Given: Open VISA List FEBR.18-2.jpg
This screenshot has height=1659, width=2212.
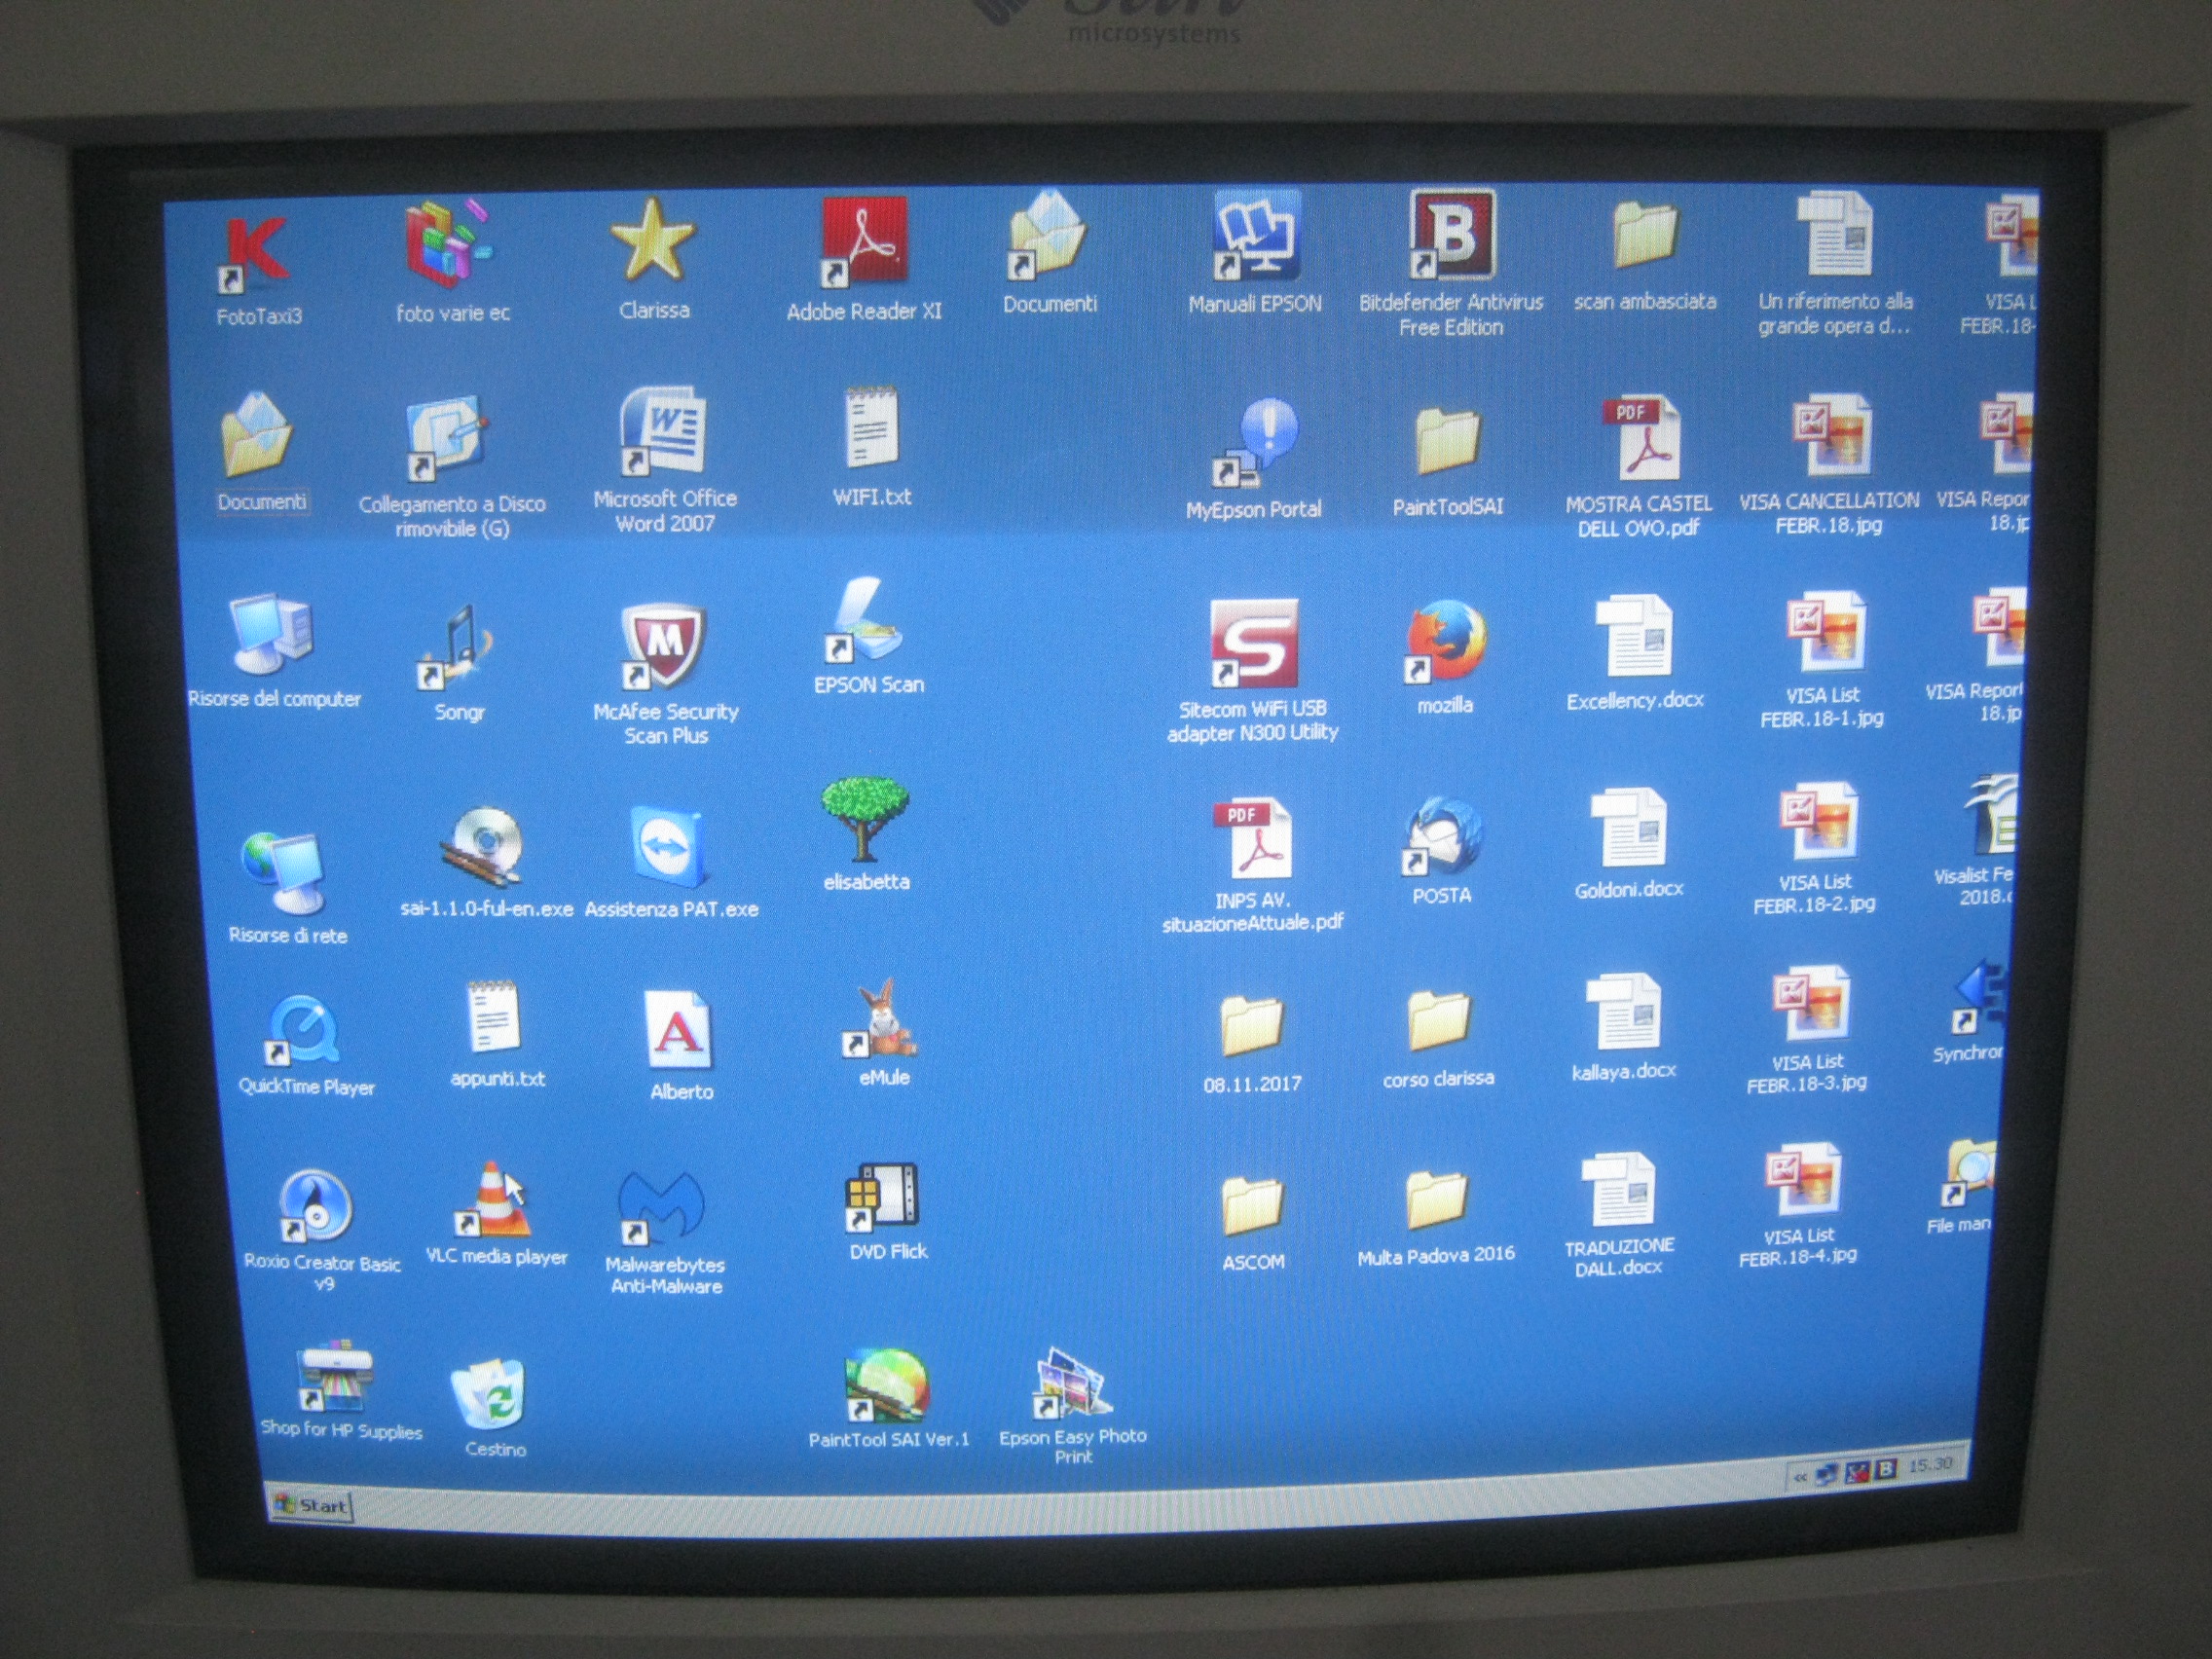Looking at the screenshot, I should (1818, 823).
